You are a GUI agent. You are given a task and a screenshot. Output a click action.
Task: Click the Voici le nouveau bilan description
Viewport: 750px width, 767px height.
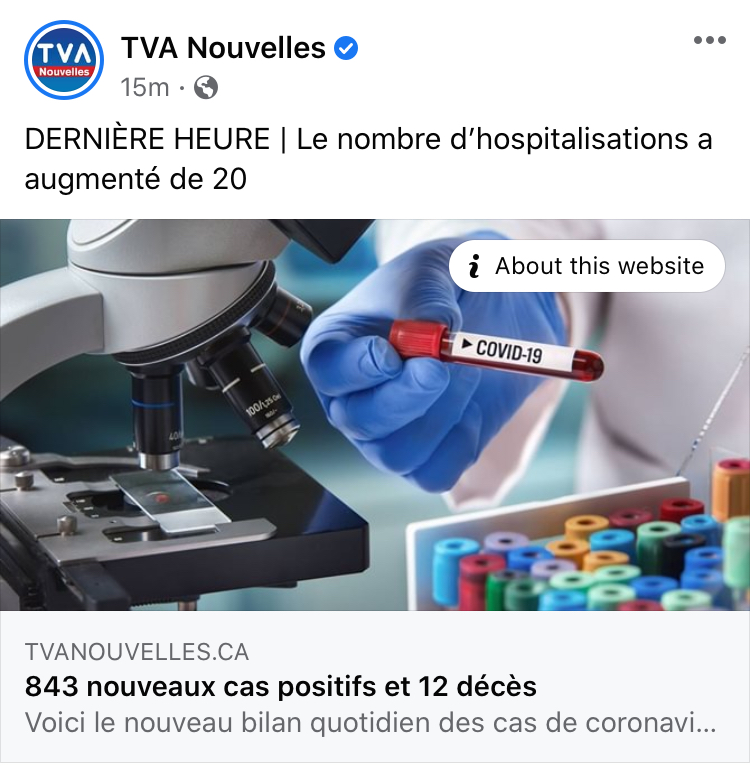point(370,722)
